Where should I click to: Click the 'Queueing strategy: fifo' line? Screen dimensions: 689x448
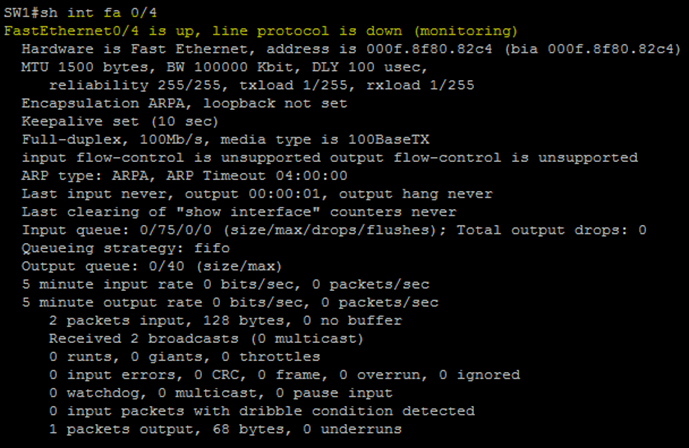124,247
